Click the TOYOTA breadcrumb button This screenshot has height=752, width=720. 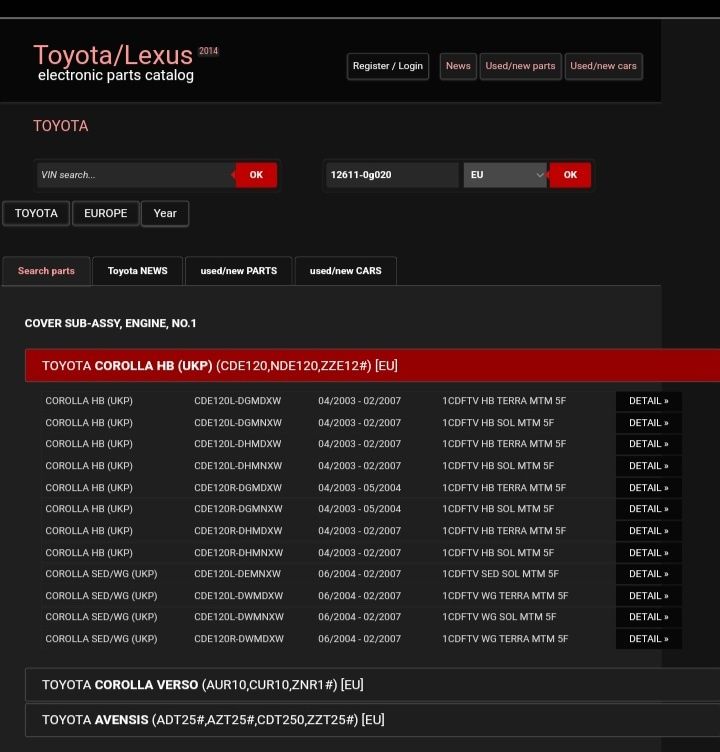36,213
